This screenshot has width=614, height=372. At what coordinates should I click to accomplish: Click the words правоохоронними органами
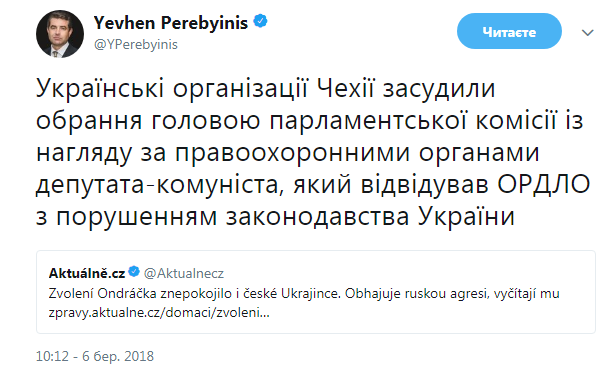[357, 153]
